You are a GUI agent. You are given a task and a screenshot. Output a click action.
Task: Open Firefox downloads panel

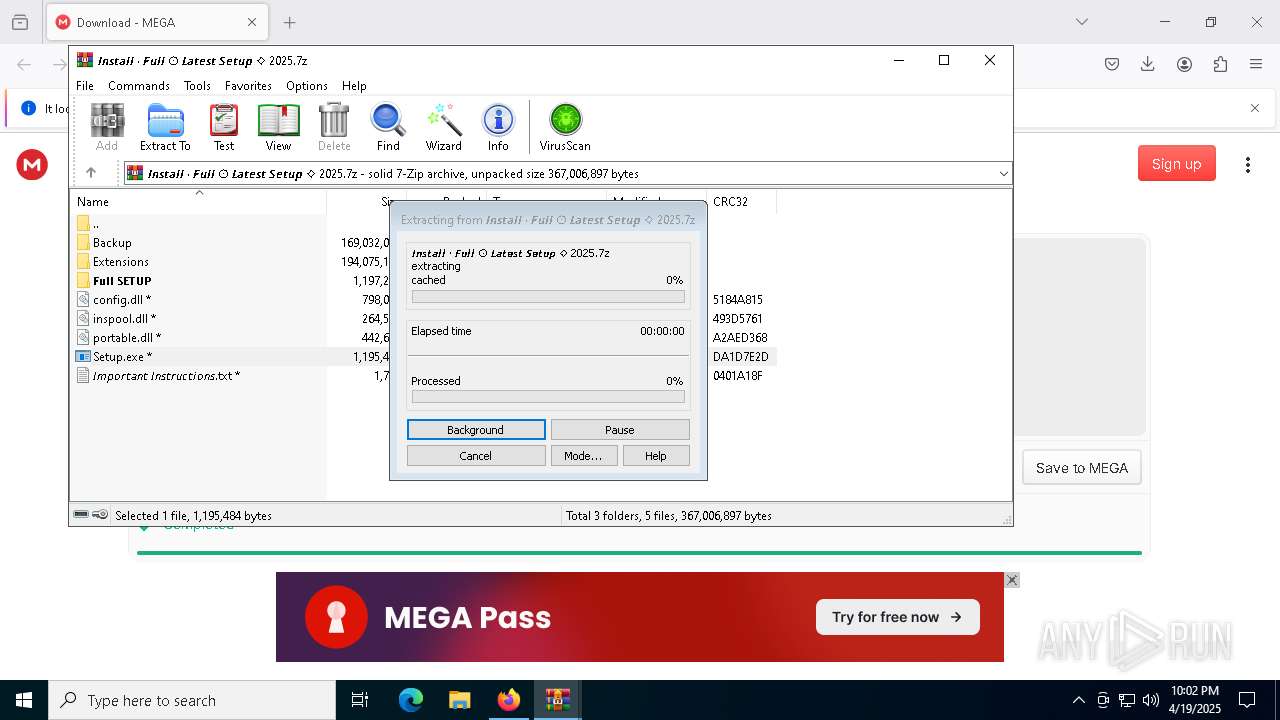(1148, 64)
